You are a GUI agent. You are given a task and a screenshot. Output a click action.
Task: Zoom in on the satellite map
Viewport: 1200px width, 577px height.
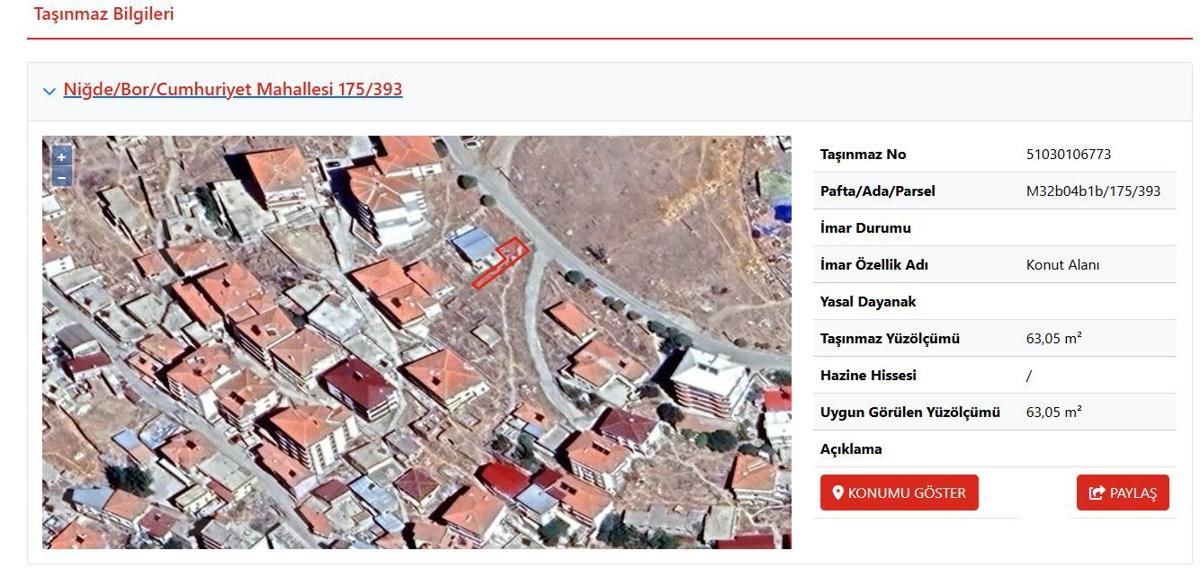click(61, 156)
